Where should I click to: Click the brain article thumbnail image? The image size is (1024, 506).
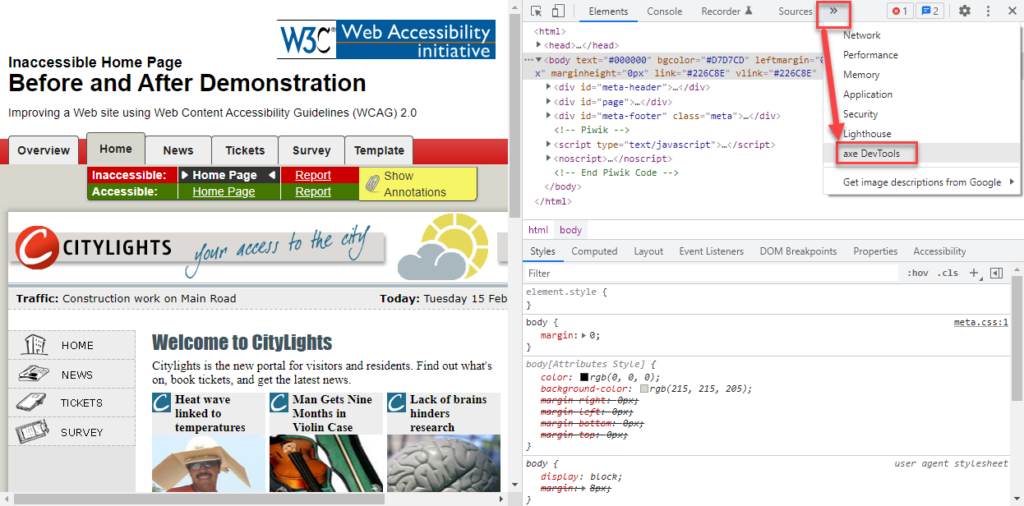443,463
